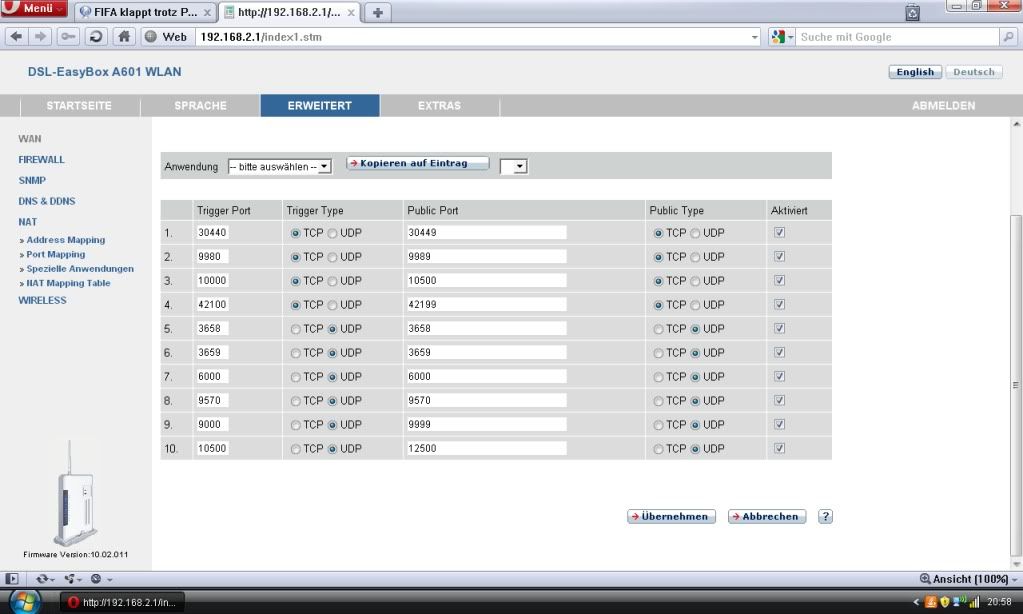Click the Übernehmen button
Image resolution: width=1023 pixels, height=614 pixels.
(670, 516)
